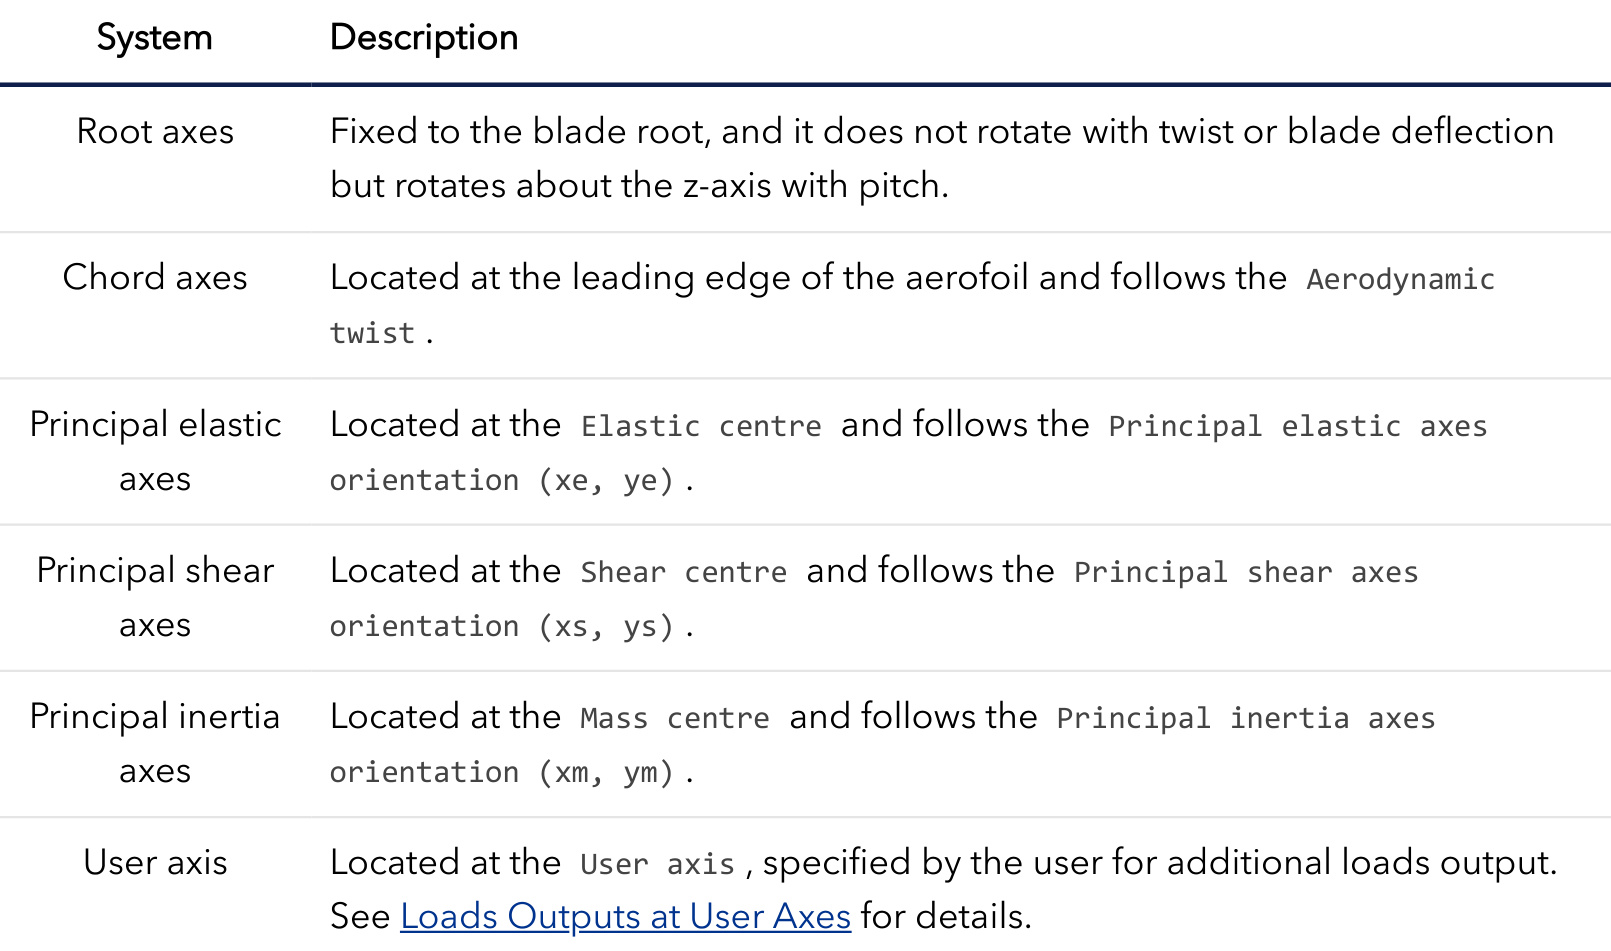Viewport: 1611px width, 951px height.
Task: Select the Root axes row label
Action: click(155, 131)
